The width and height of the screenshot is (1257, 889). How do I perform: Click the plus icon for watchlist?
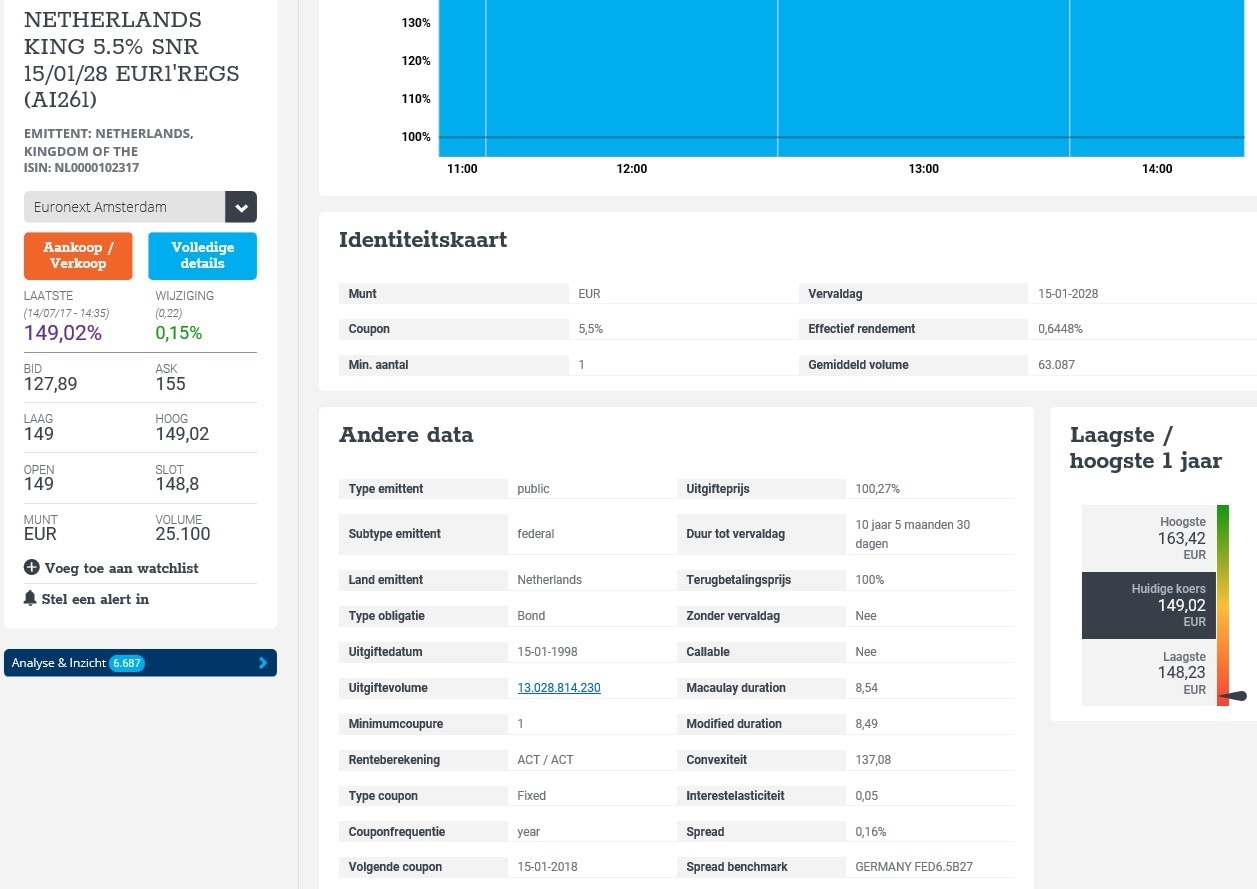(x=32, y=568)
